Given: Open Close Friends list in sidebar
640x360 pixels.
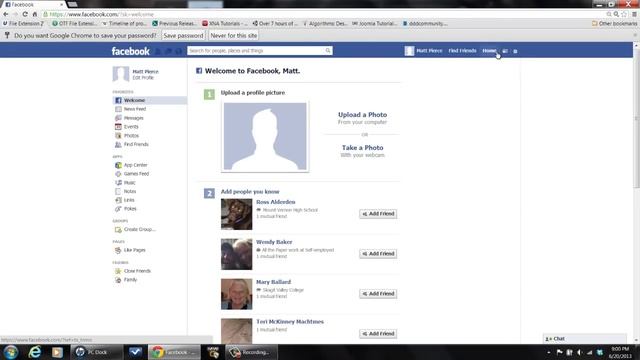Looking at the screenshot, I should tap(137, 271).
